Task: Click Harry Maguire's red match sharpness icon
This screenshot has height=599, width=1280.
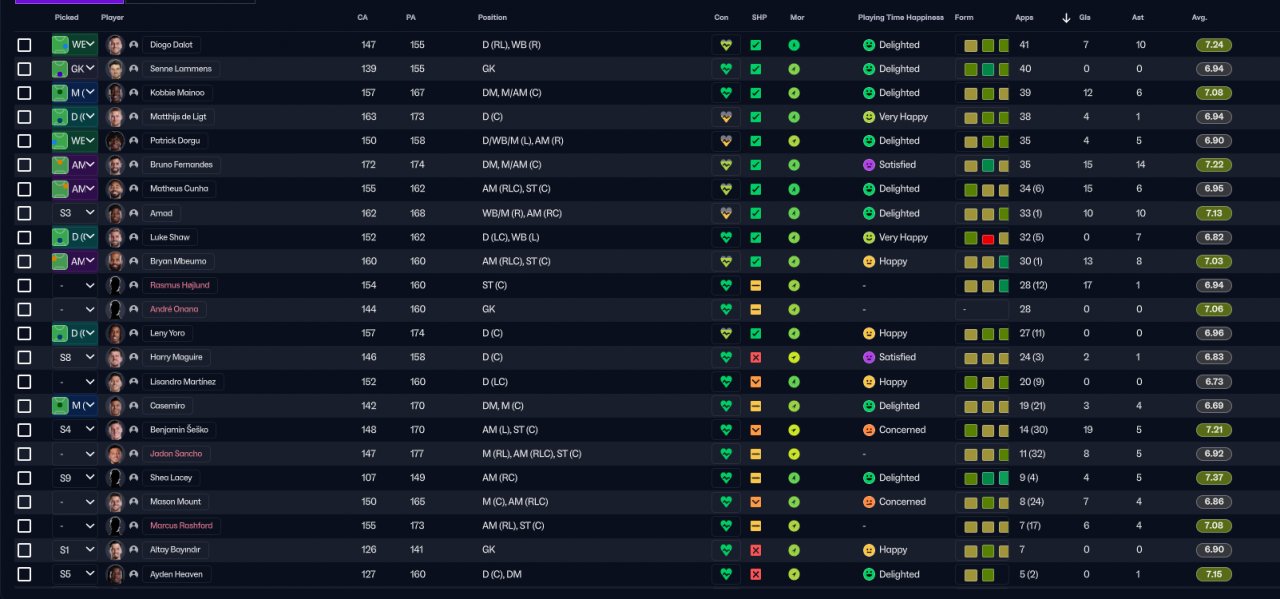Action: (756, 357)
